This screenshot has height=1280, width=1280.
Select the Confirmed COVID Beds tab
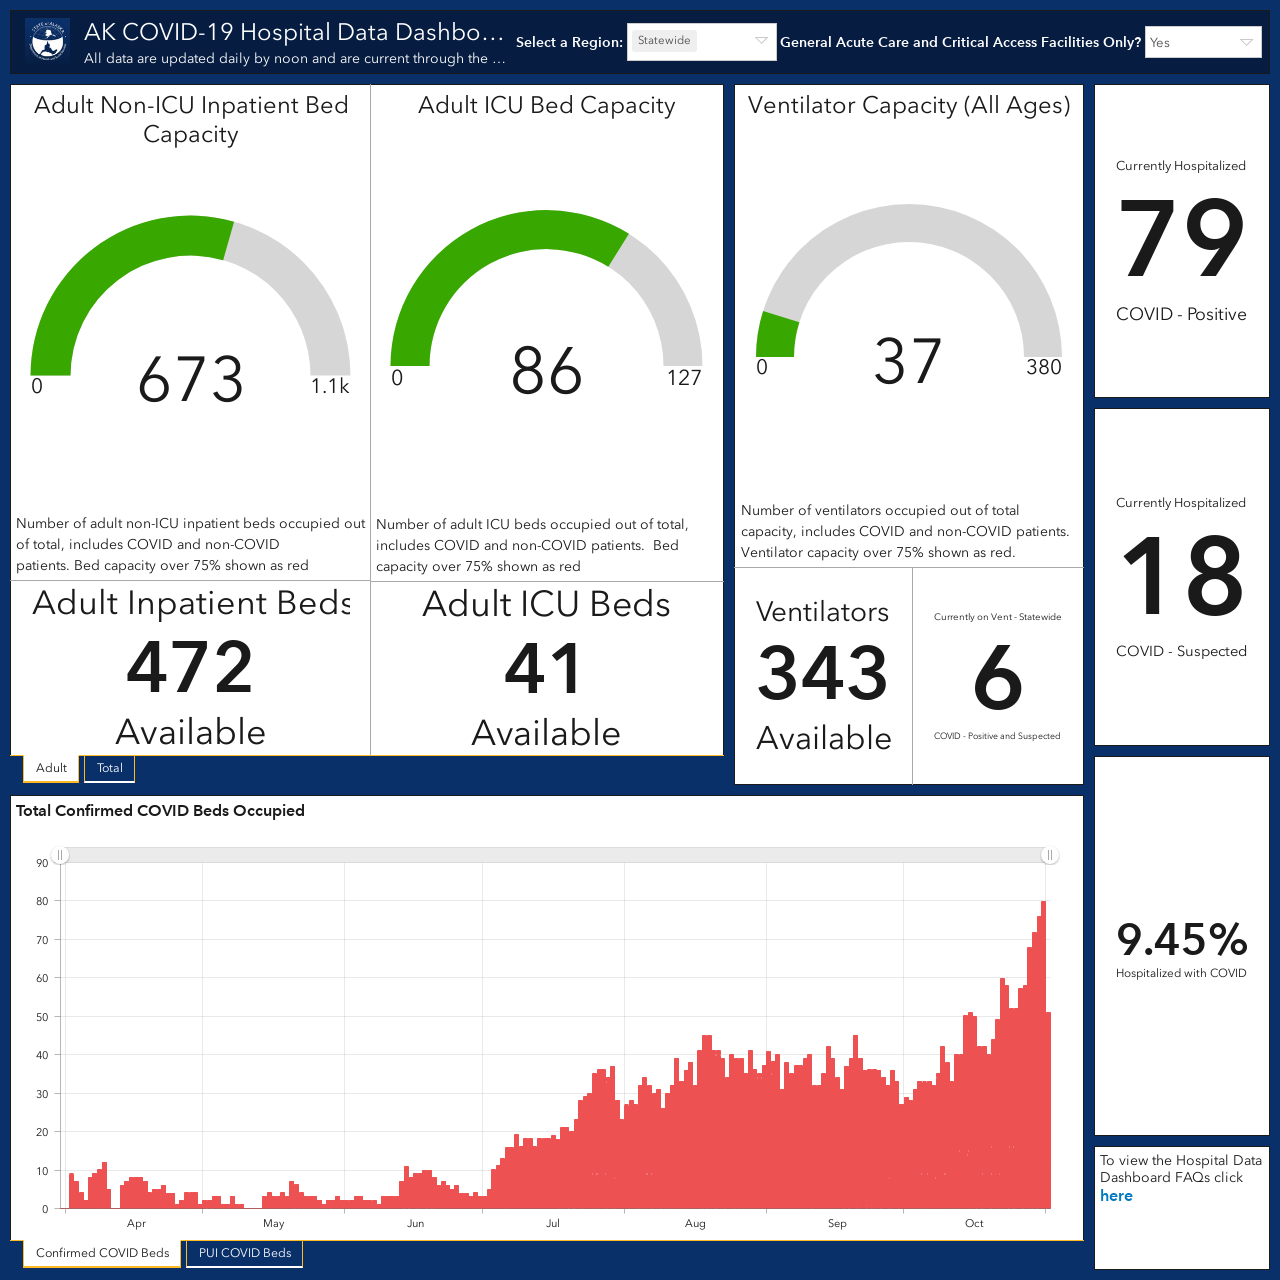[102, 1253]
